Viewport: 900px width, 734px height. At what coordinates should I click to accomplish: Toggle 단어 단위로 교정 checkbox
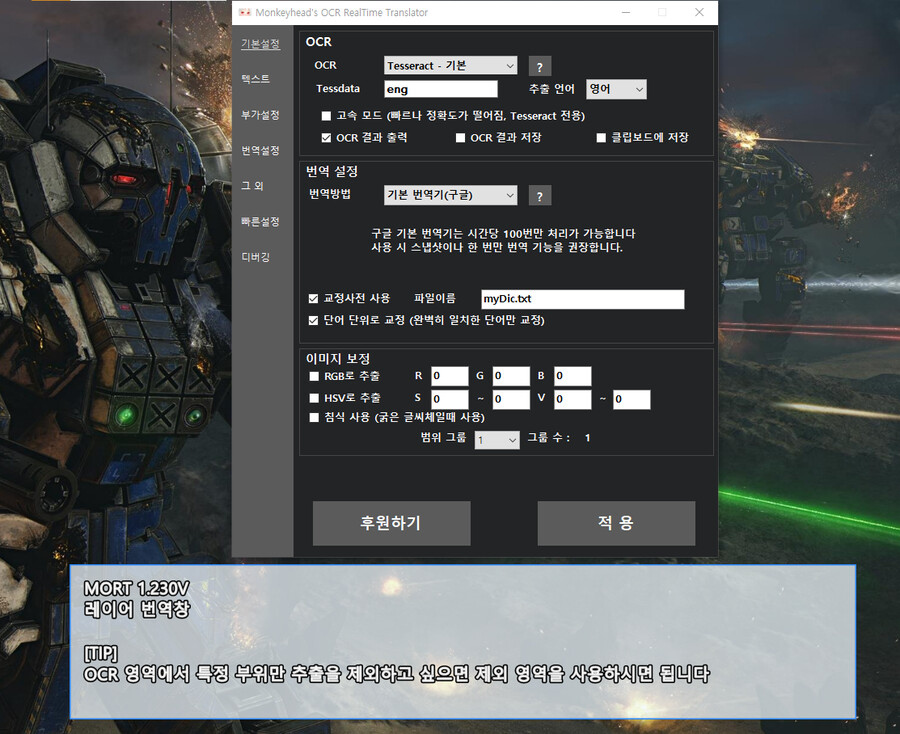point(313,320)
